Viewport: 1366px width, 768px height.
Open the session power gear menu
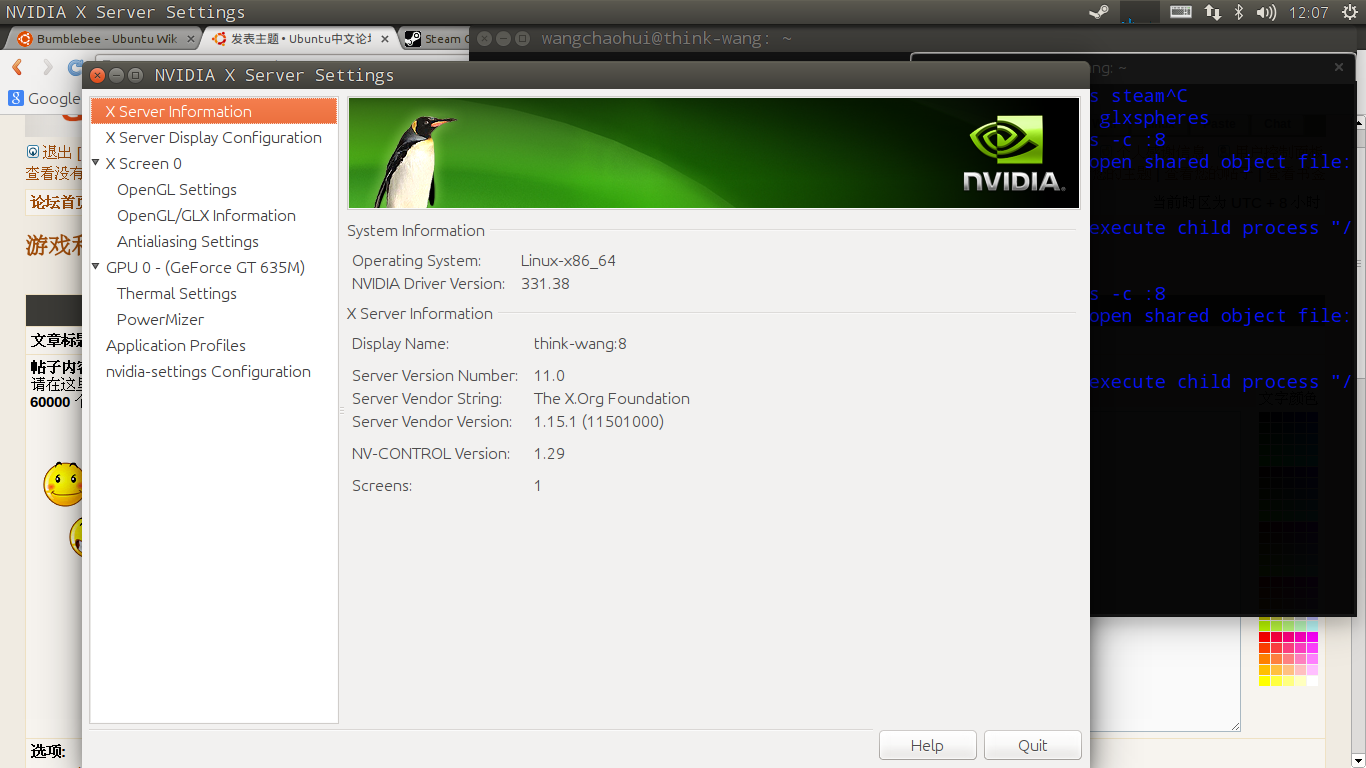(x=1349, y=12)
